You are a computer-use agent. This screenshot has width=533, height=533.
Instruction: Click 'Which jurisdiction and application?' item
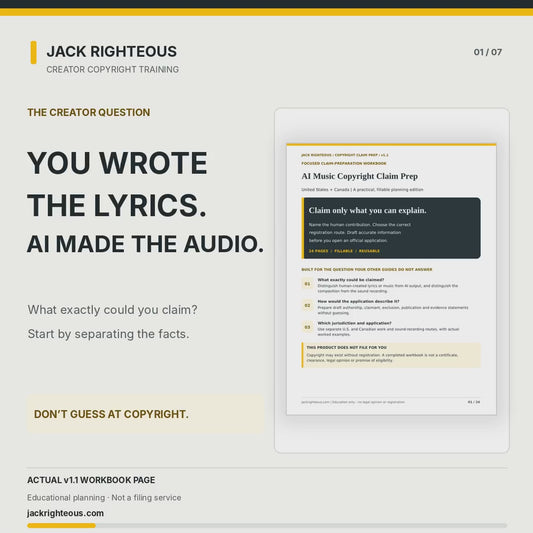click(355, 323)
